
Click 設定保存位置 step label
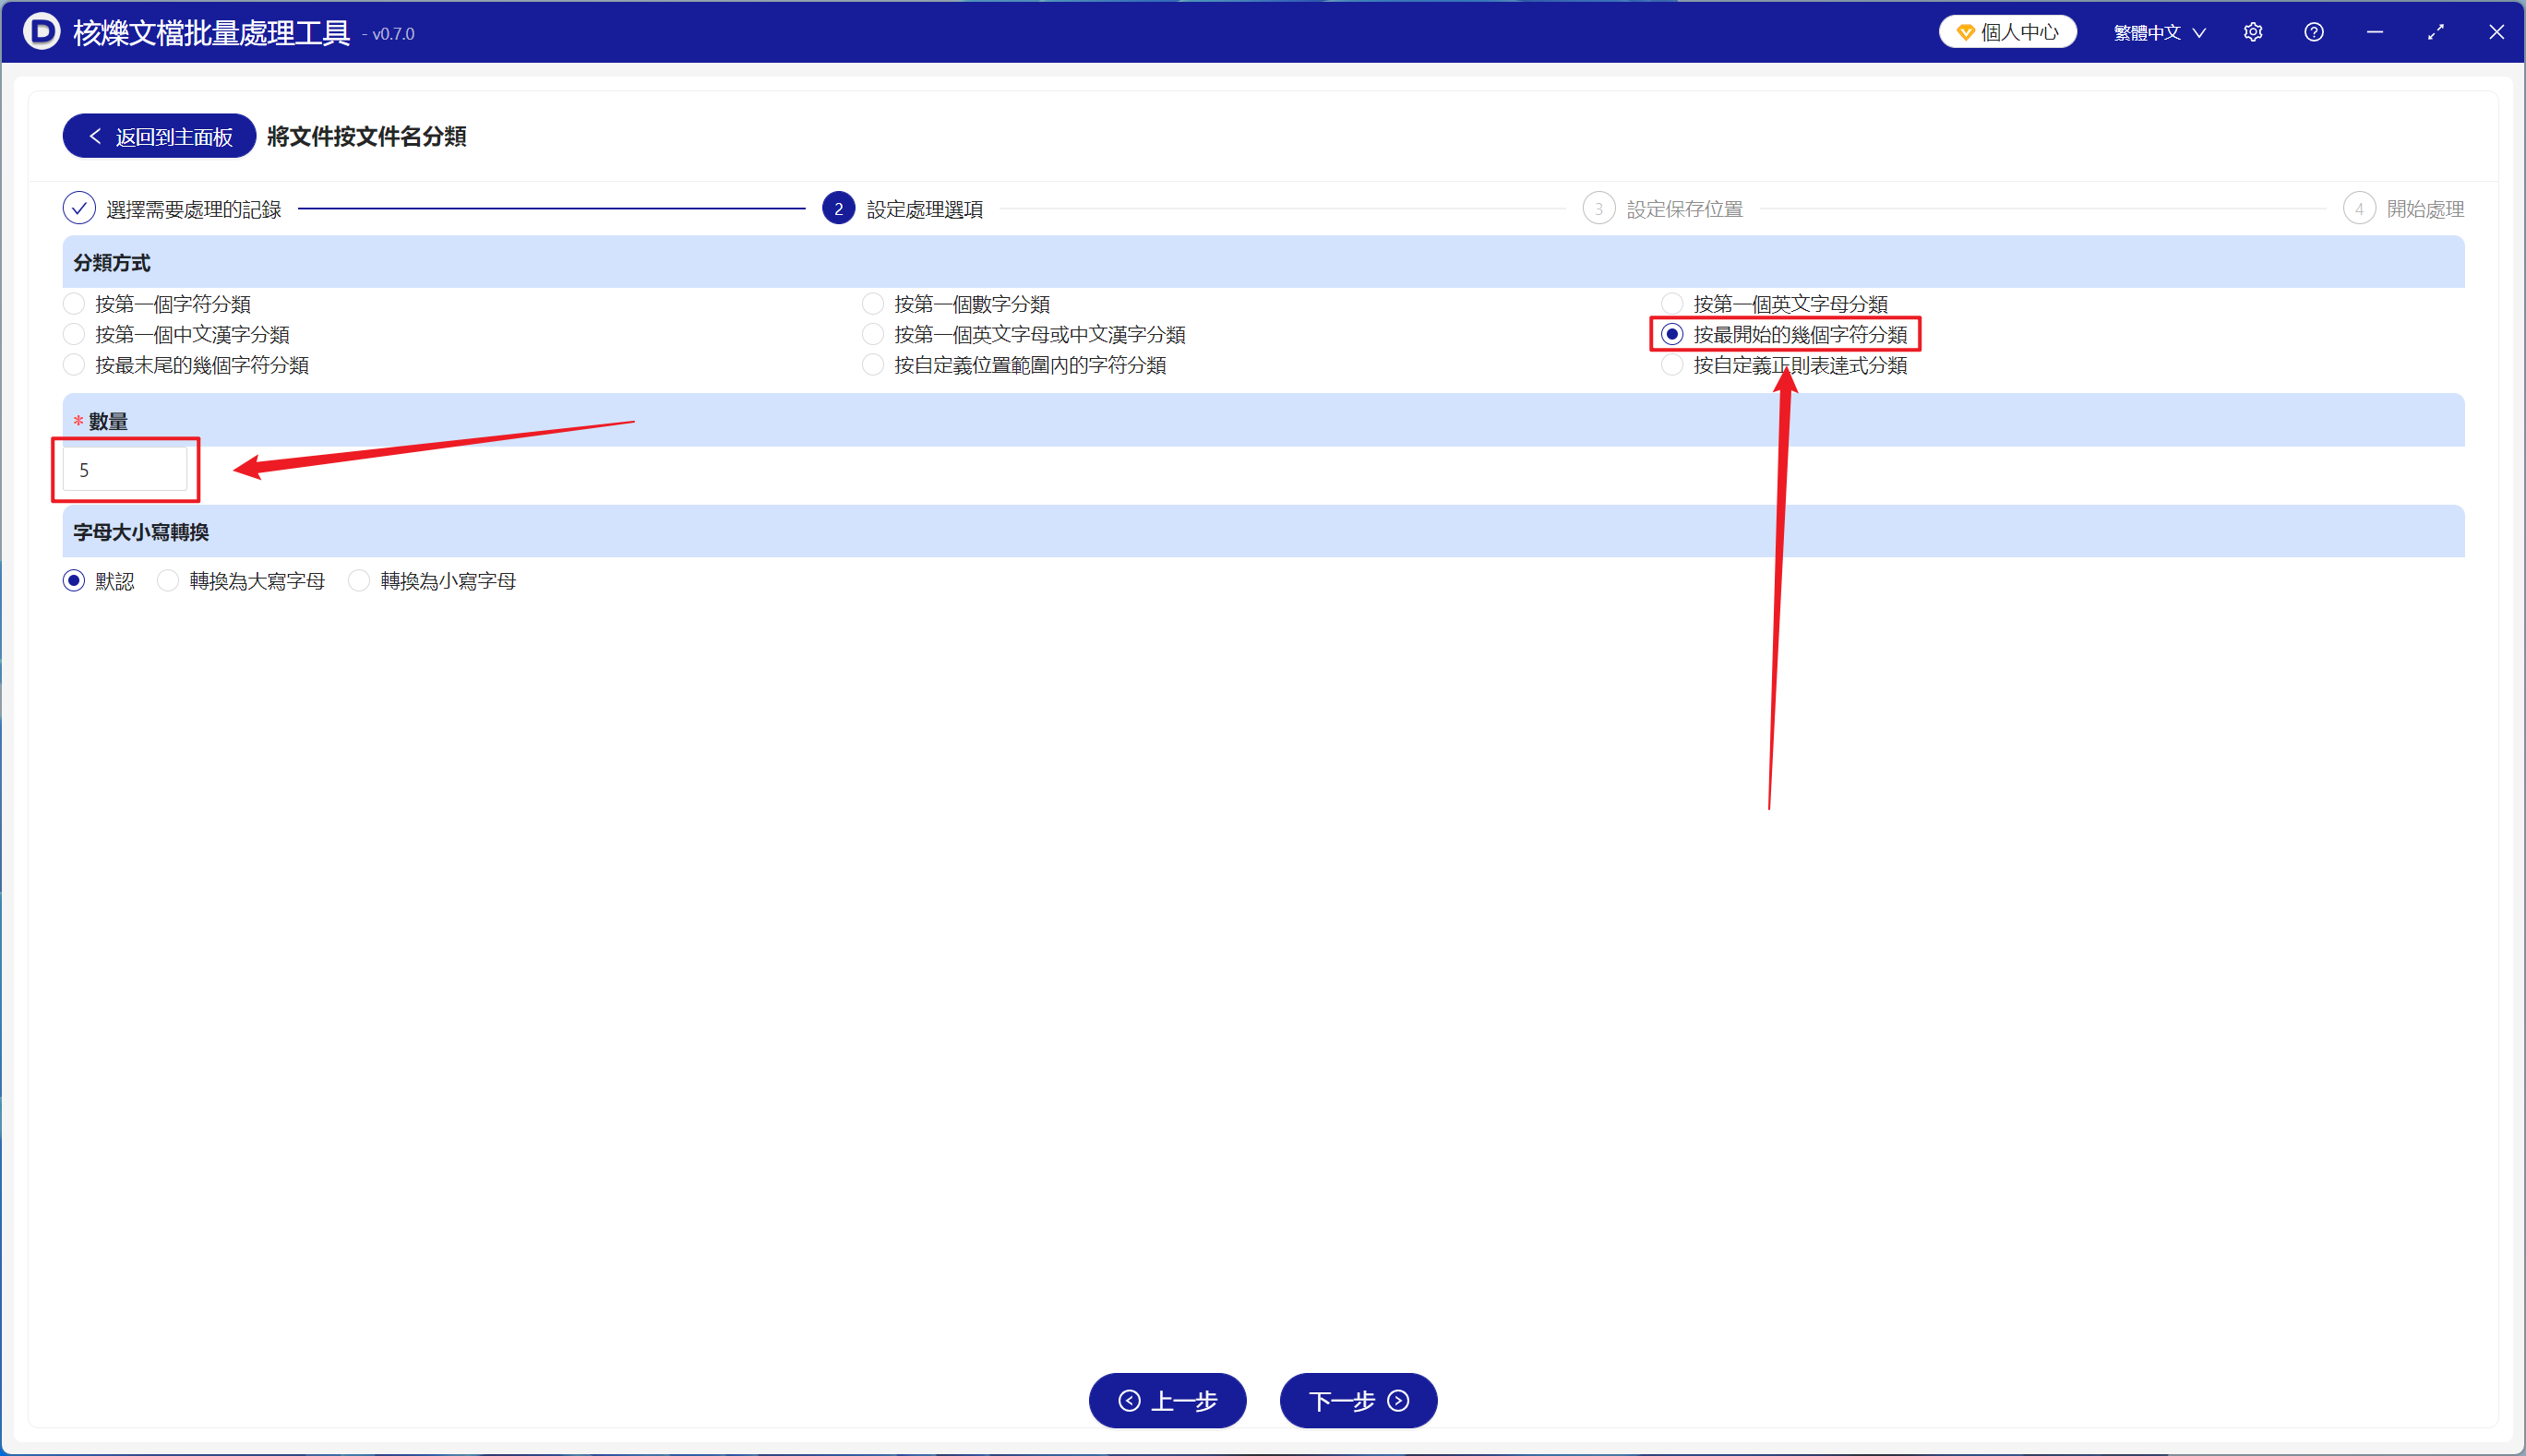(x=1684, y=209)
